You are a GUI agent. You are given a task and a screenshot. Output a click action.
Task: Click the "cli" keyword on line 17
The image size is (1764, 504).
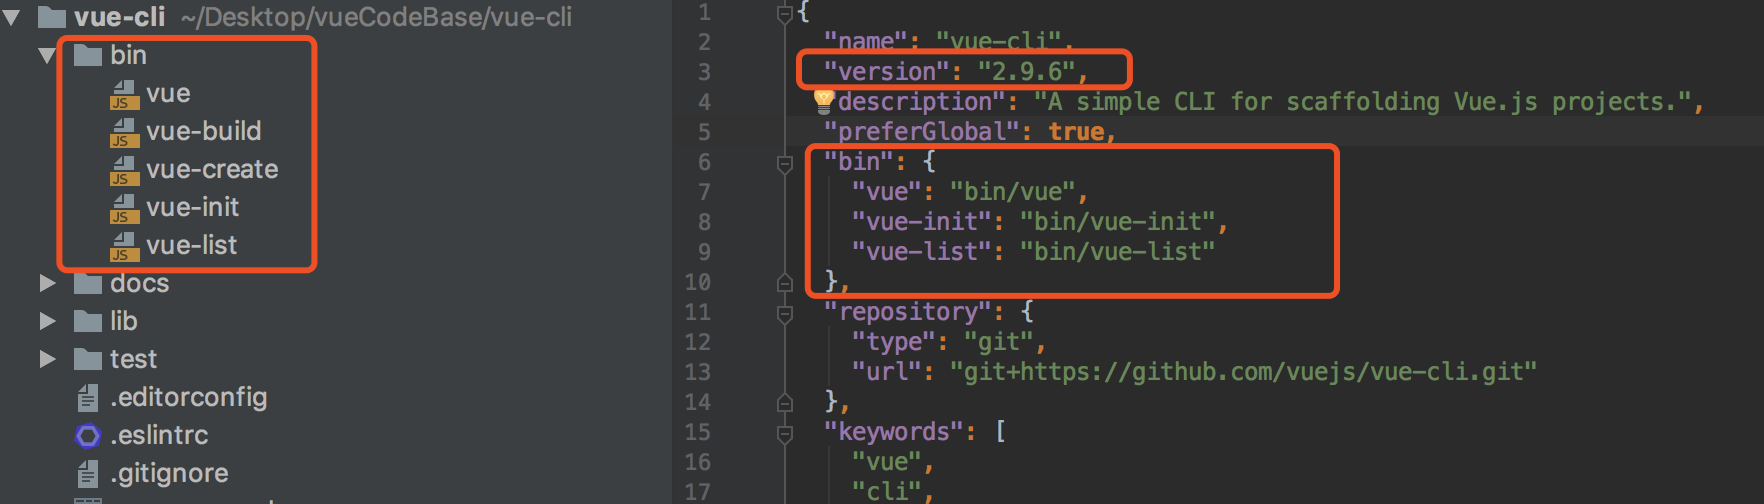(x=886, y=491)
